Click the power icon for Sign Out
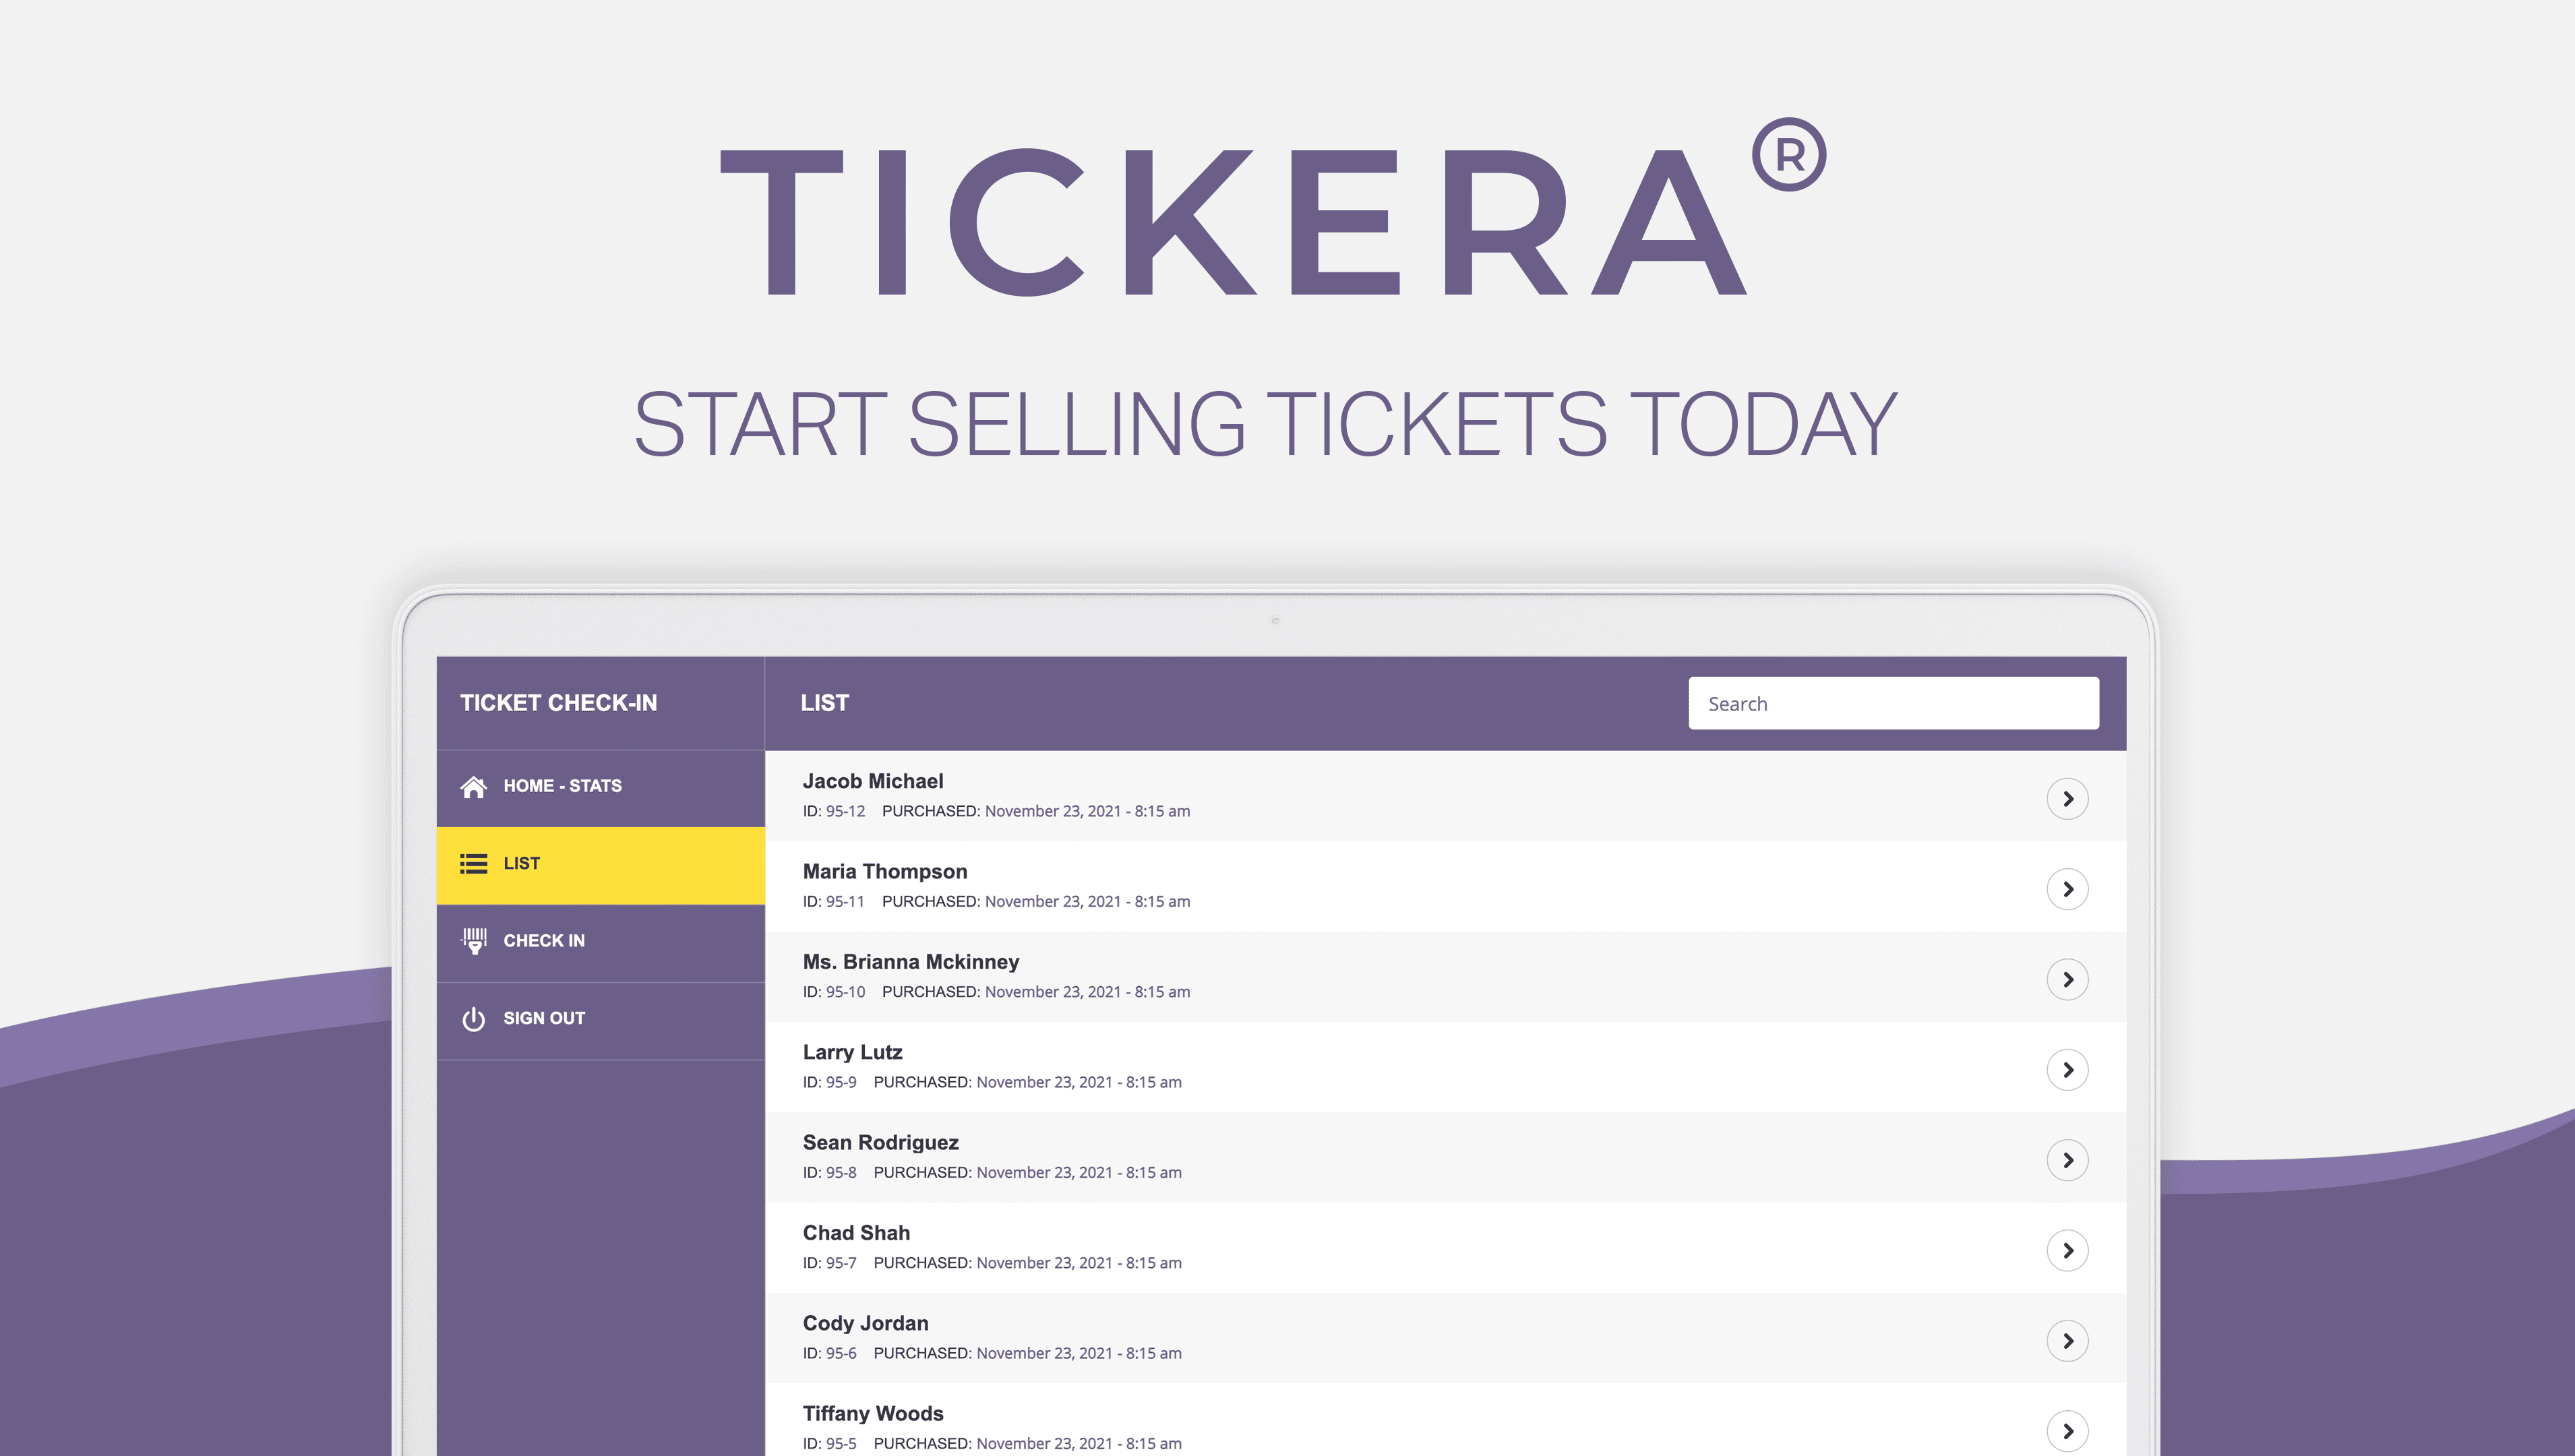Screen dimensions: 2575x1456 (x=473, y=1018)
